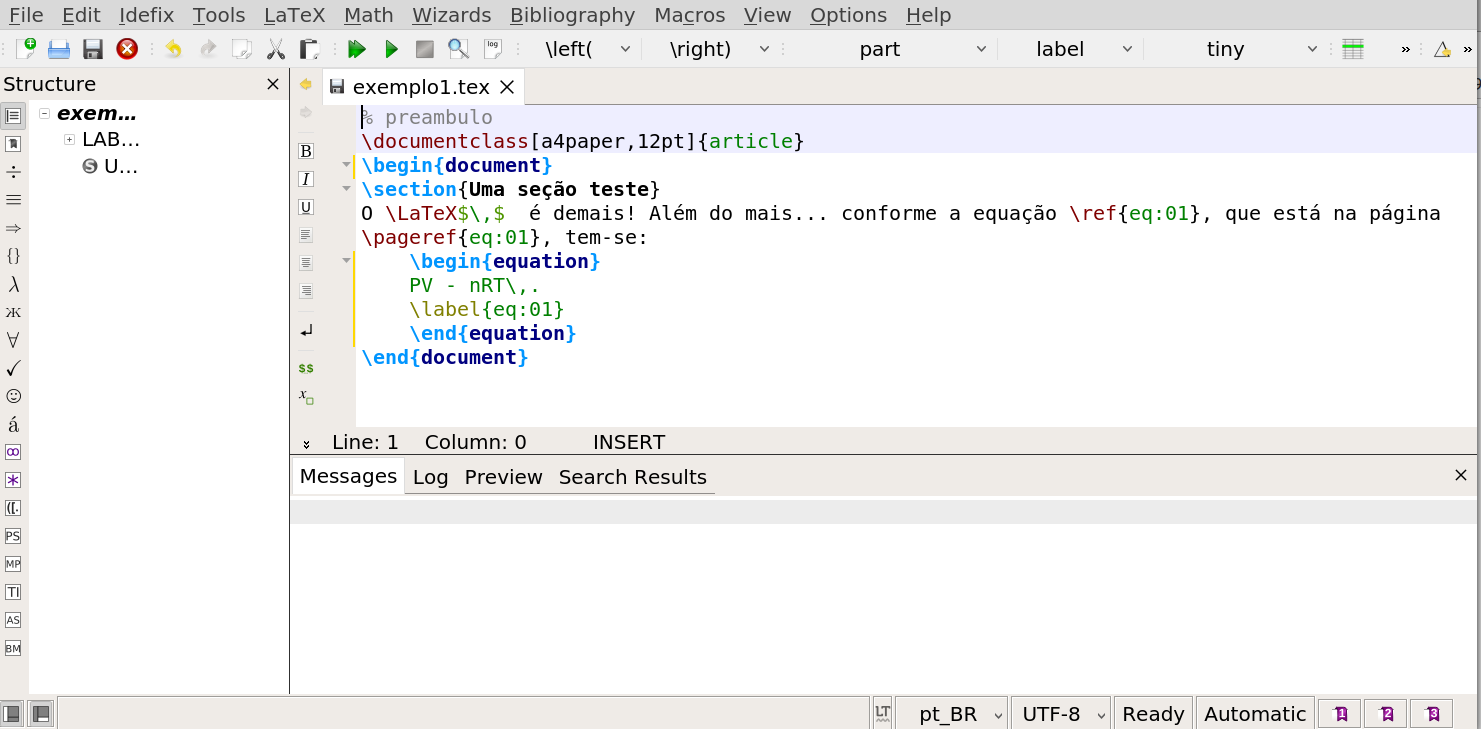Insert a table with the grid icon
This screenshot has width=1481, height=729.
(1353, 48)
